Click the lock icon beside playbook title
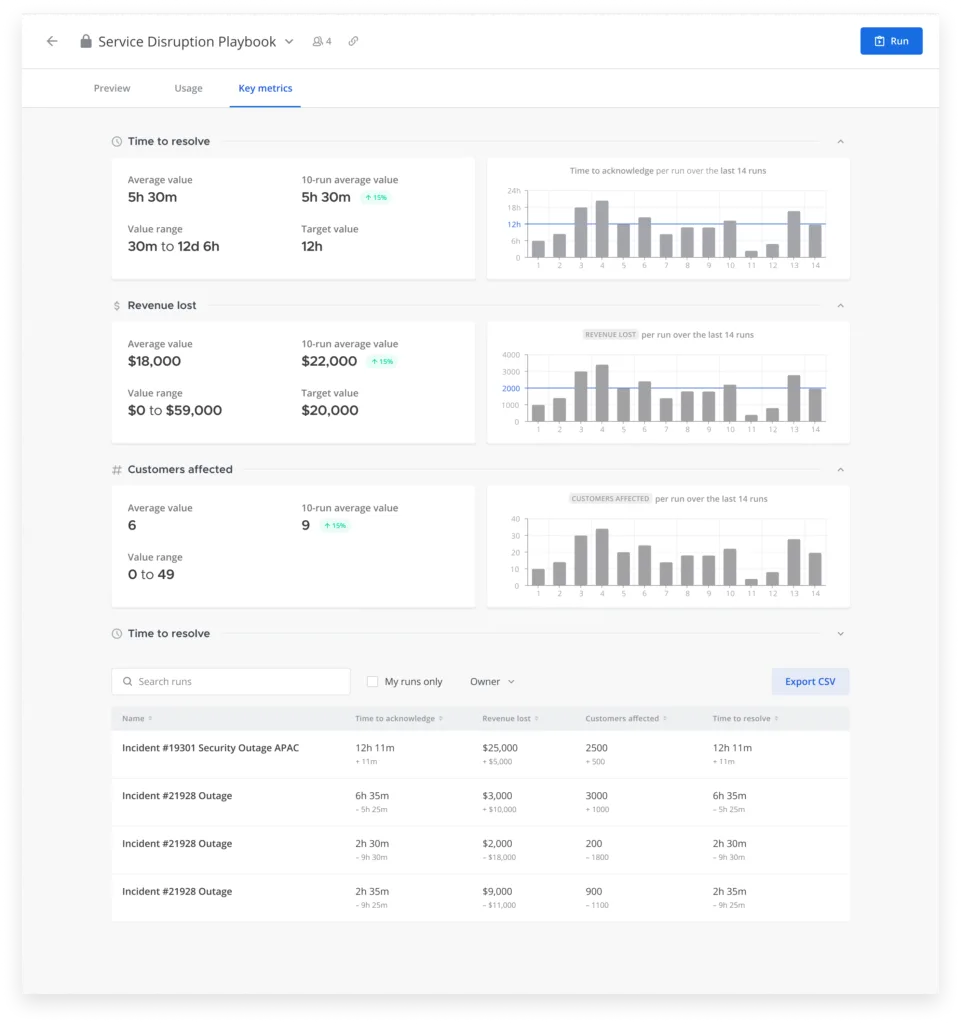 [86, 41]
